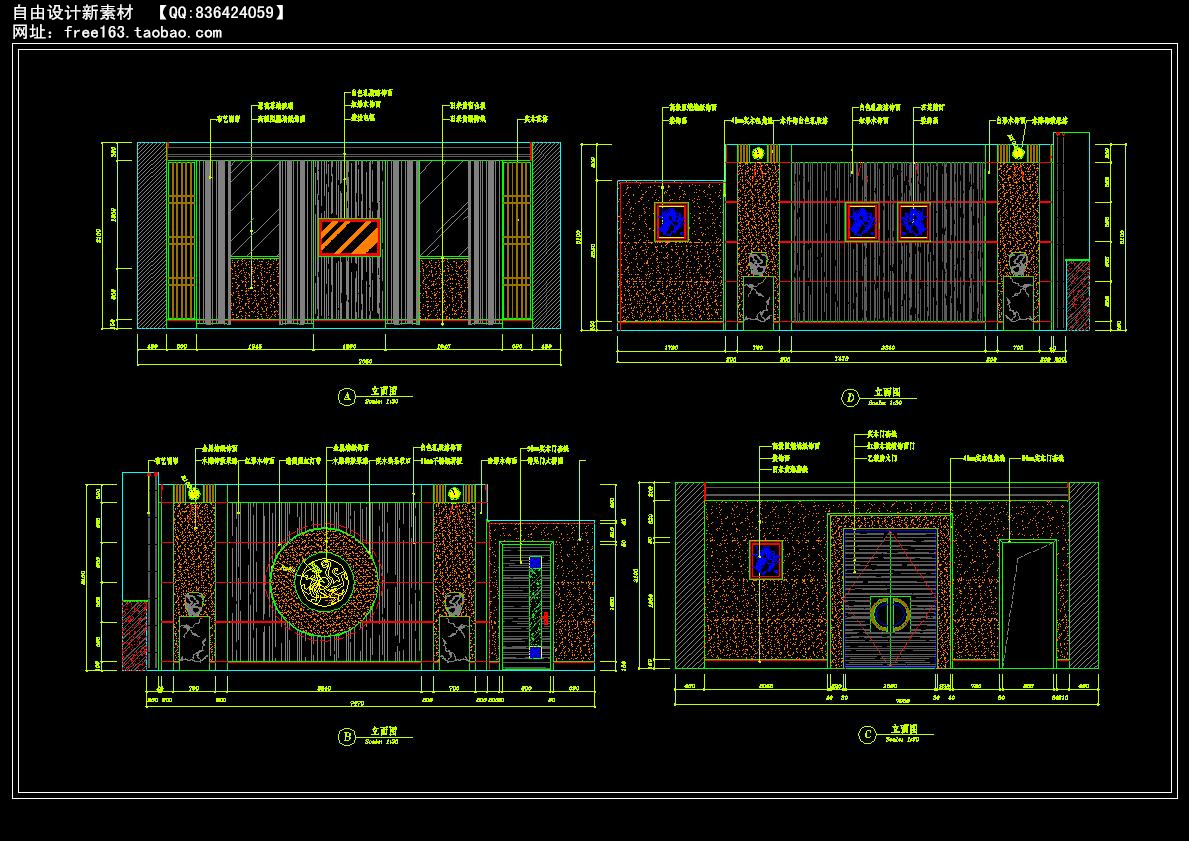This screenshot has width=1189, height=841.
Task: Click the circled C elevation marker
Action: coord(867,734)
